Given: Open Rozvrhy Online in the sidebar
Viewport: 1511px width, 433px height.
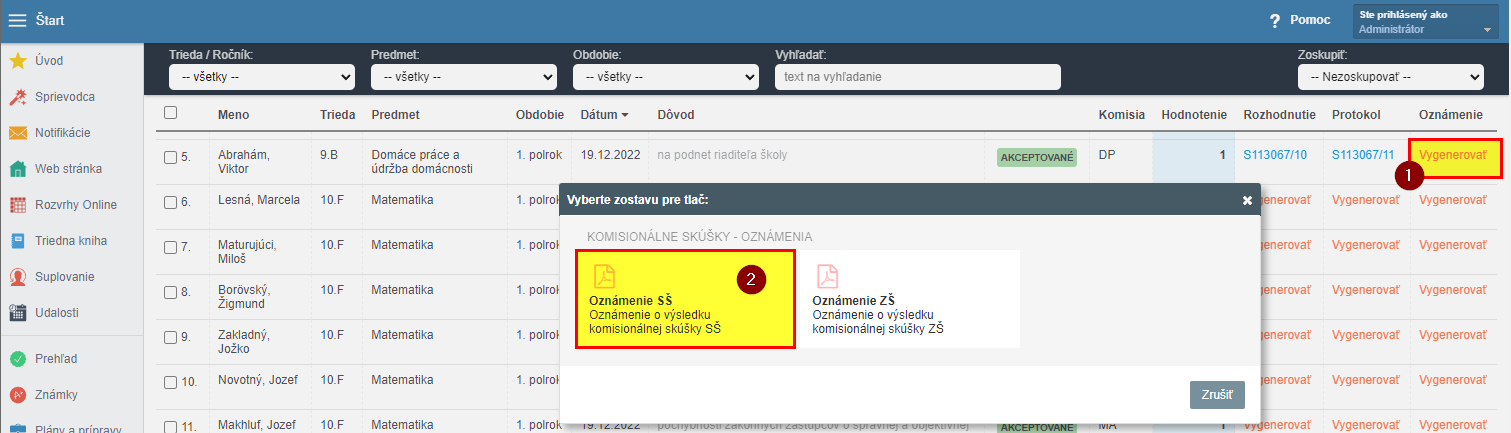Looking at the screenshot, I should pyautogui.click(x=76, y=205).
